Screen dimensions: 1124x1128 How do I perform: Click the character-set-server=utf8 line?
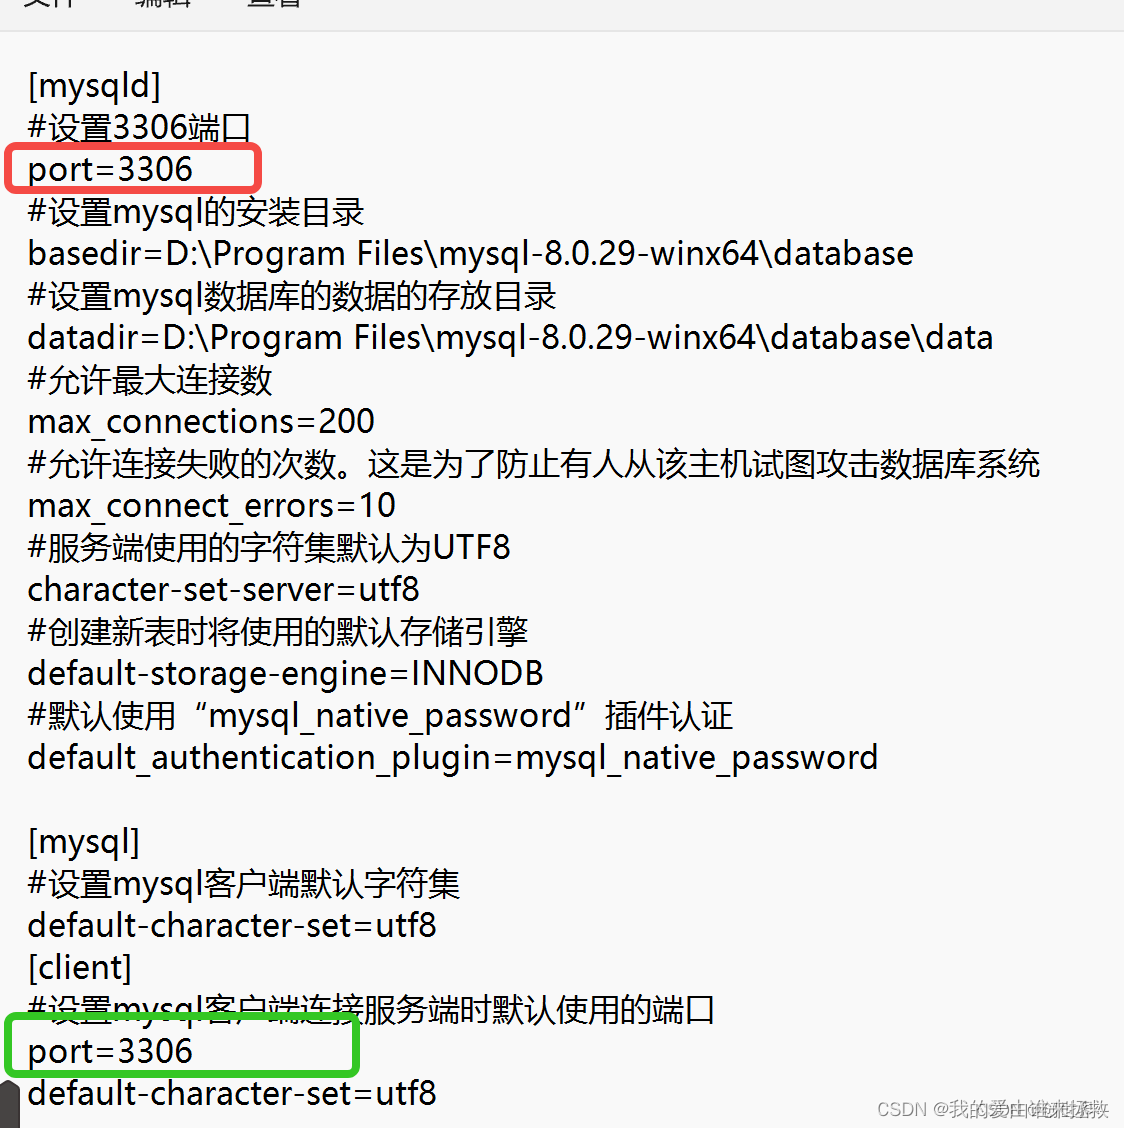(x=223, y=590)
